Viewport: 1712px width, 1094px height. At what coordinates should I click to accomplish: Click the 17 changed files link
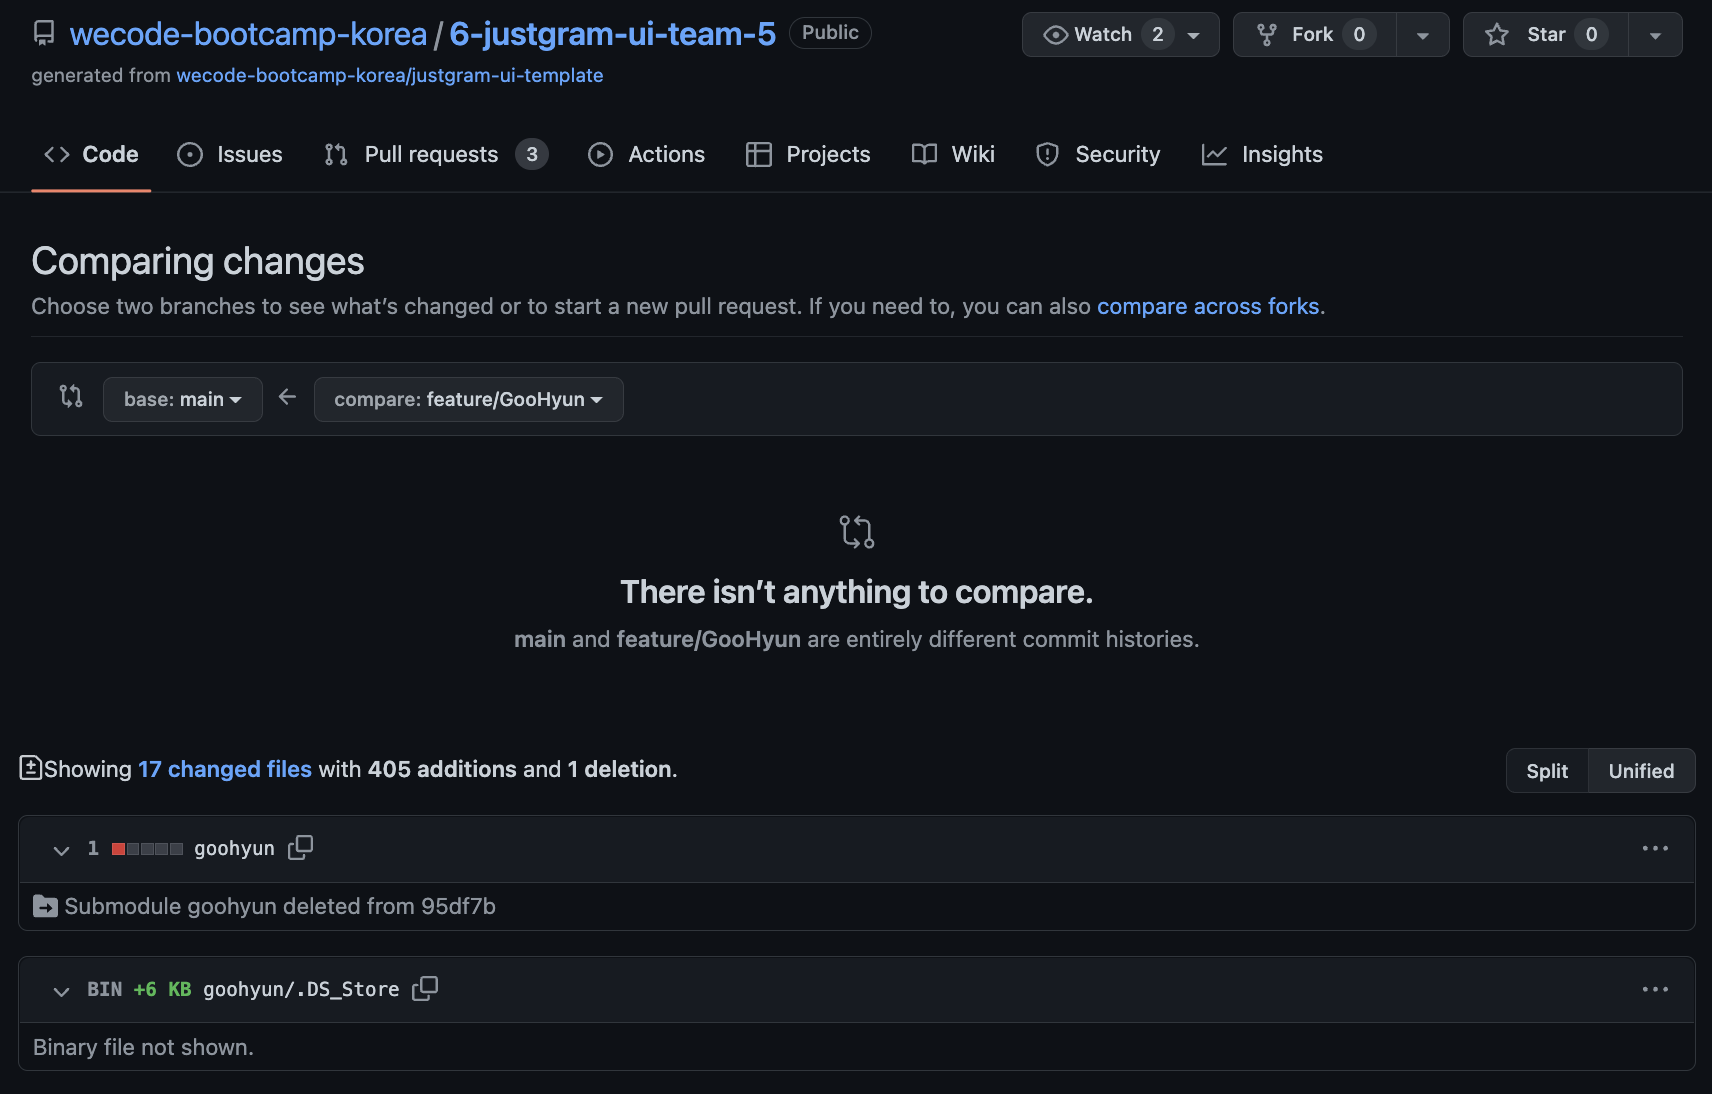[x=225, y=769]
